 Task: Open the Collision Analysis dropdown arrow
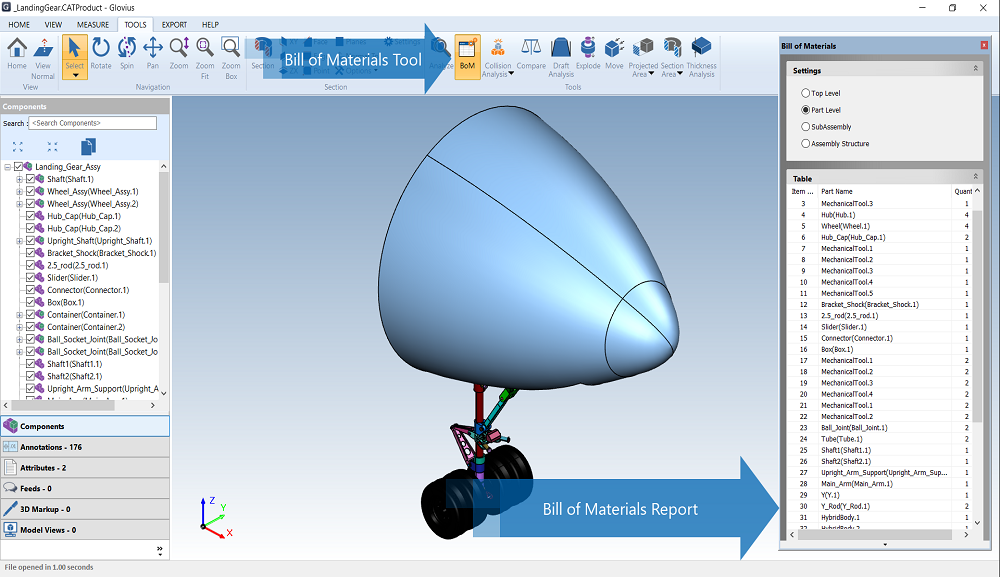tap(511, 74)
